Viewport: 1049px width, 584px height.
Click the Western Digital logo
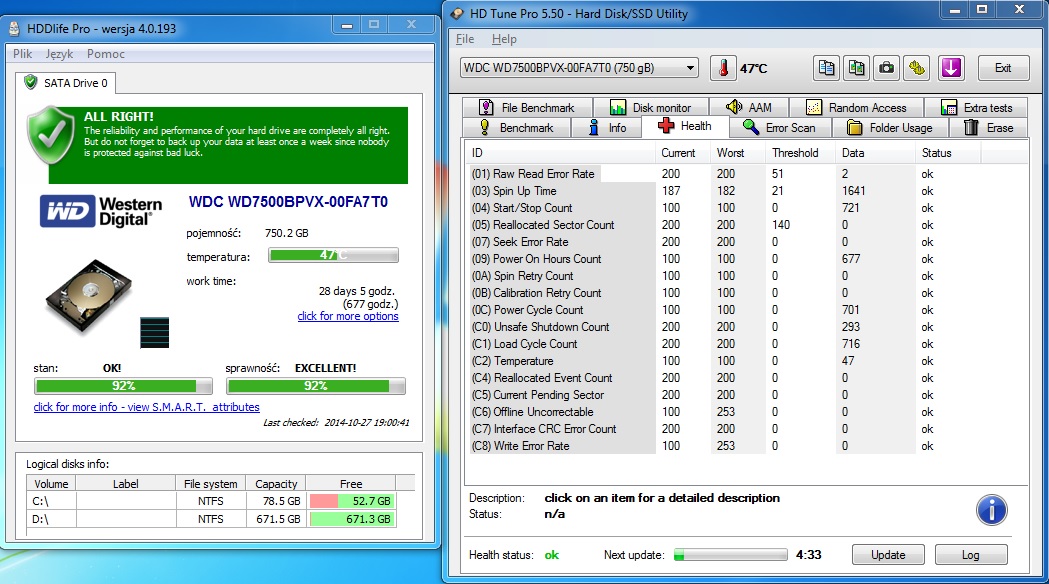101,211
